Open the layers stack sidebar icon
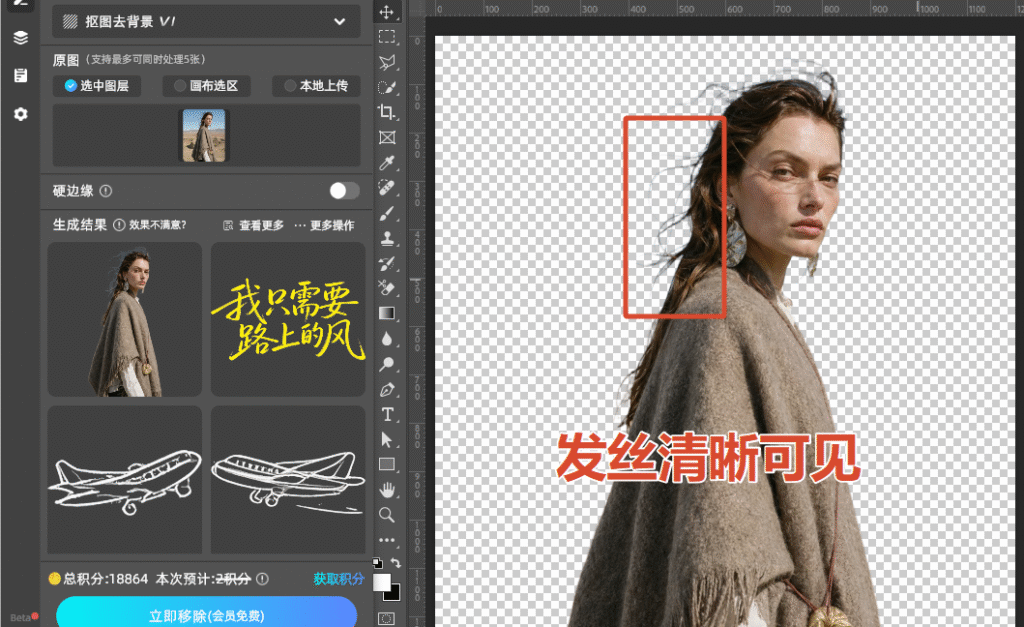 pos(21,37)
